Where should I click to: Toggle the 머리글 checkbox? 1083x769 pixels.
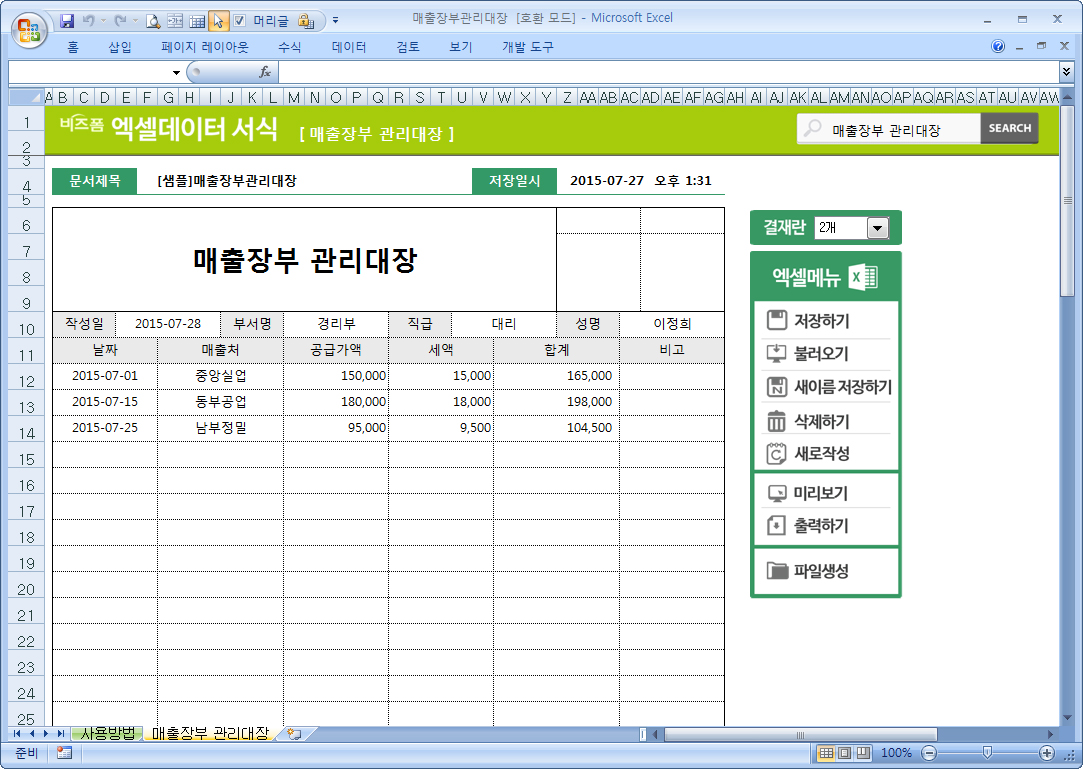(x=240, y=20)
